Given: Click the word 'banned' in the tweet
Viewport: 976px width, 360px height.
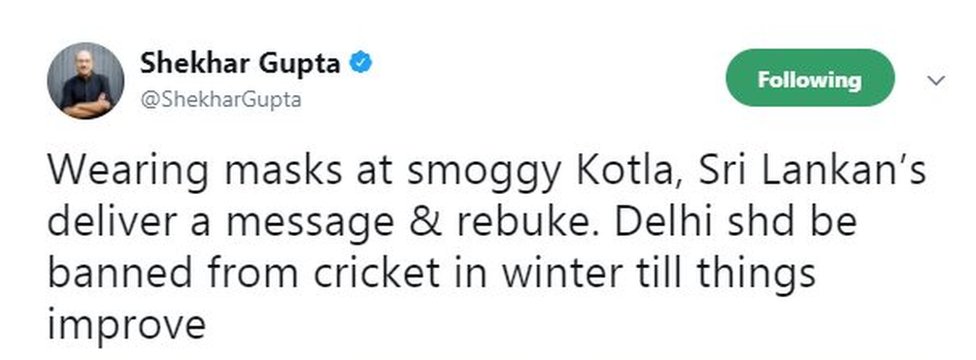Looking at the screenshot, I should pyautogui.click(x=120, y=272).
